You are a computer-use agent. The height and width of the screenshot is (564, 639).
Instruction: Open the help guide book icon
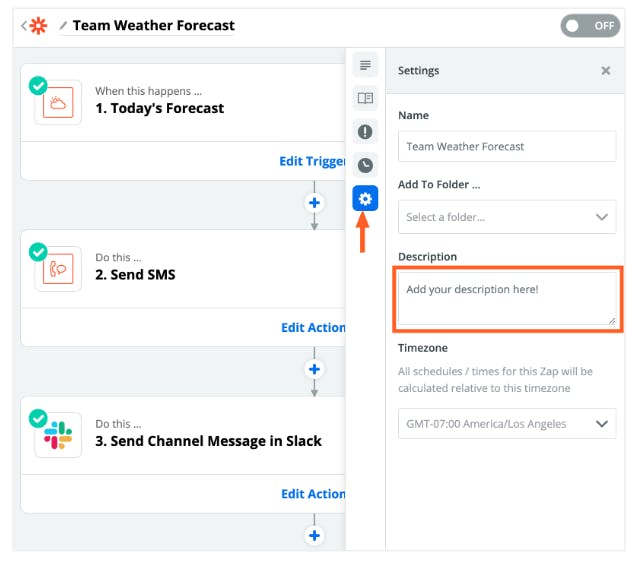[365, 98]
